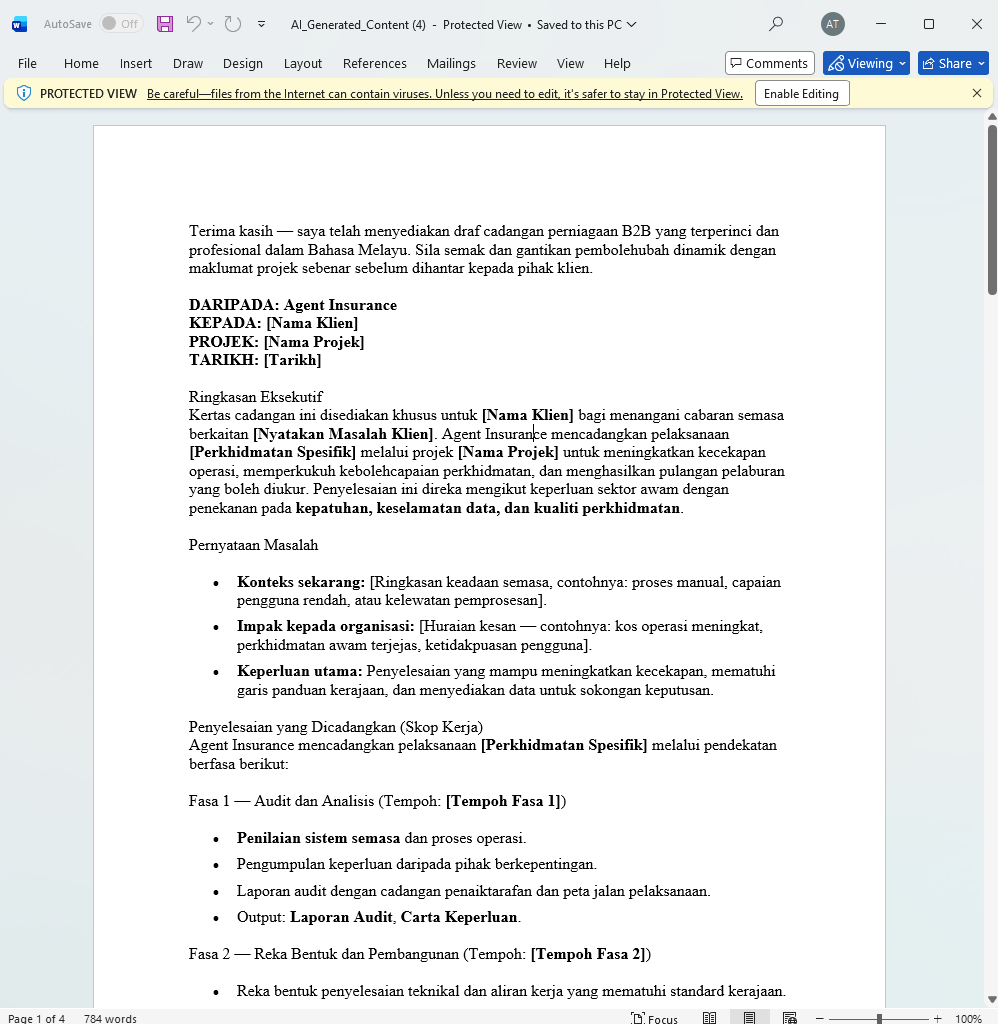Screen dimensions: 998x1024
Task: Click the zoom slider handle
Action: click(x=879, y=1018)
